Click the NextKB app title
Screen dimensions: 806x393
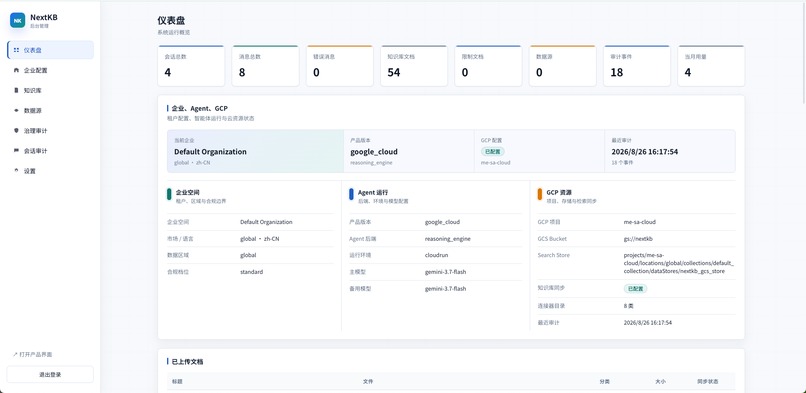point(44,17)
